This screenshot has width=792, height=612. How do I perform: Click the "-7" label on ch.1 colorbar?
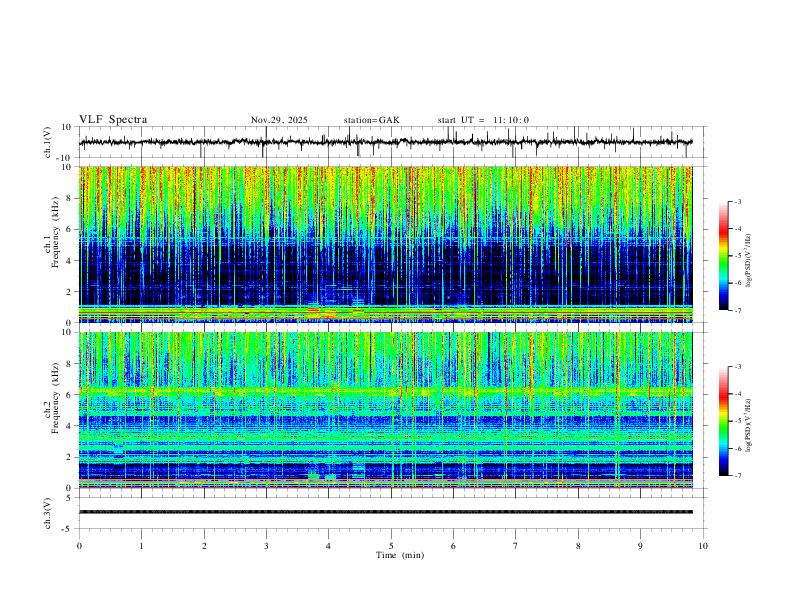click(737, 311)
